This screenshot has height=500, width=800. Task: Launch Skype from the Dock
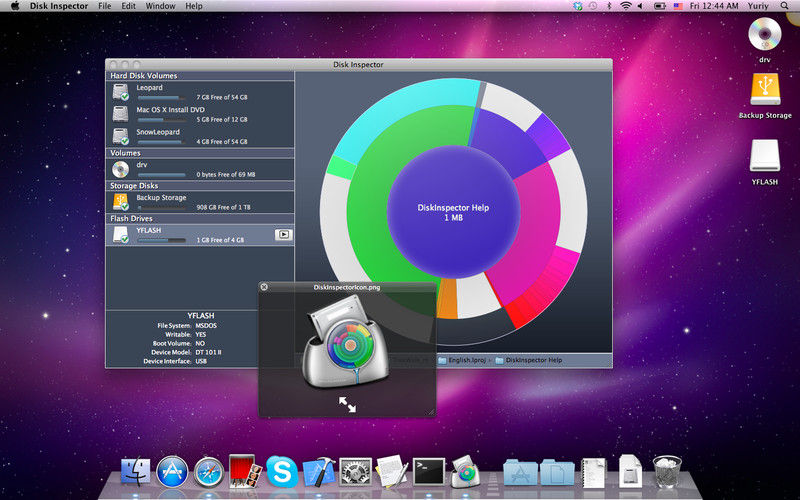click(x=282, y=471)
